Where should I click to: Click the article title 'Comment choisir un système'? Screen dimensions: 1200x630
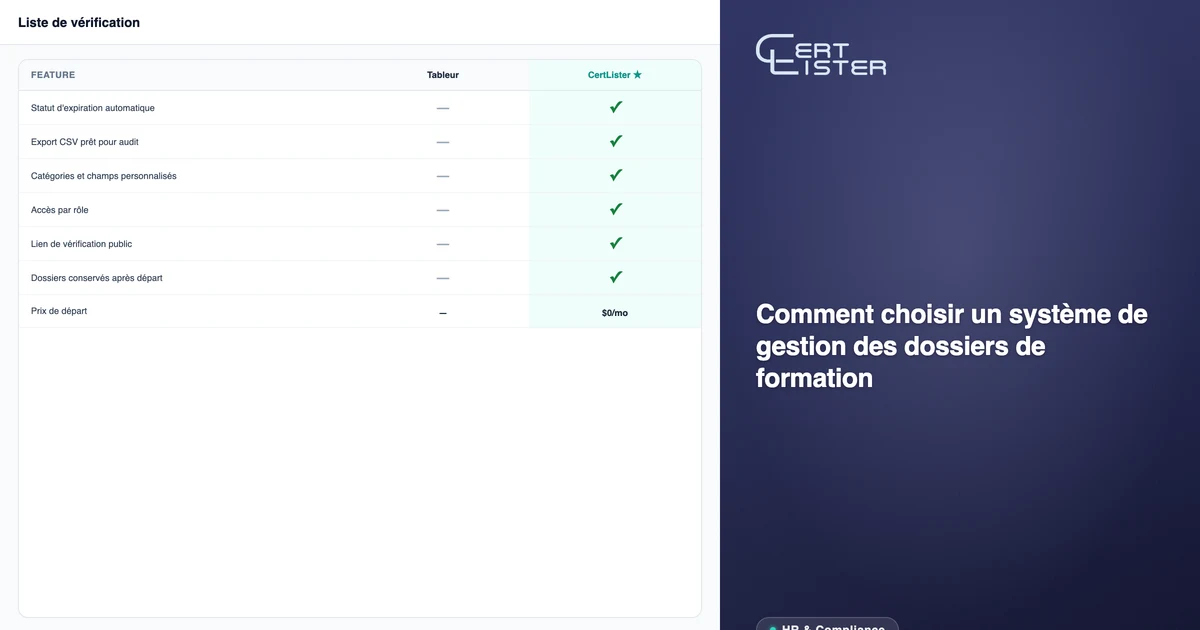[952, 346]
